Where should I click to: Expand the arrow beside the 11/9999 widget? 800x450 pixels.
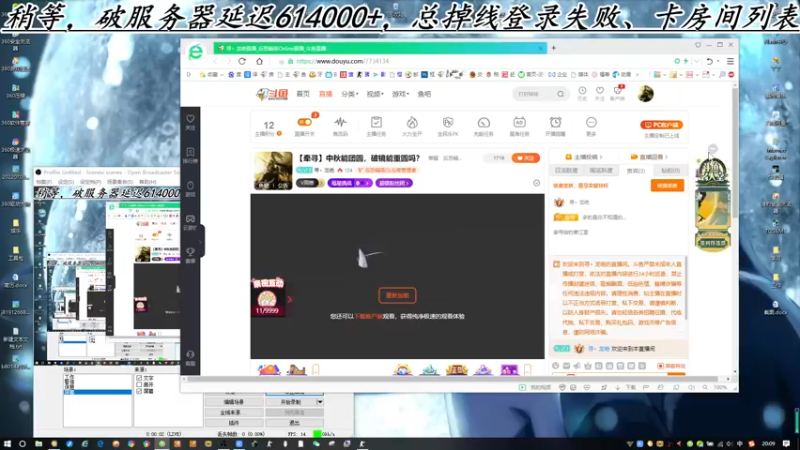coord(290,299)
